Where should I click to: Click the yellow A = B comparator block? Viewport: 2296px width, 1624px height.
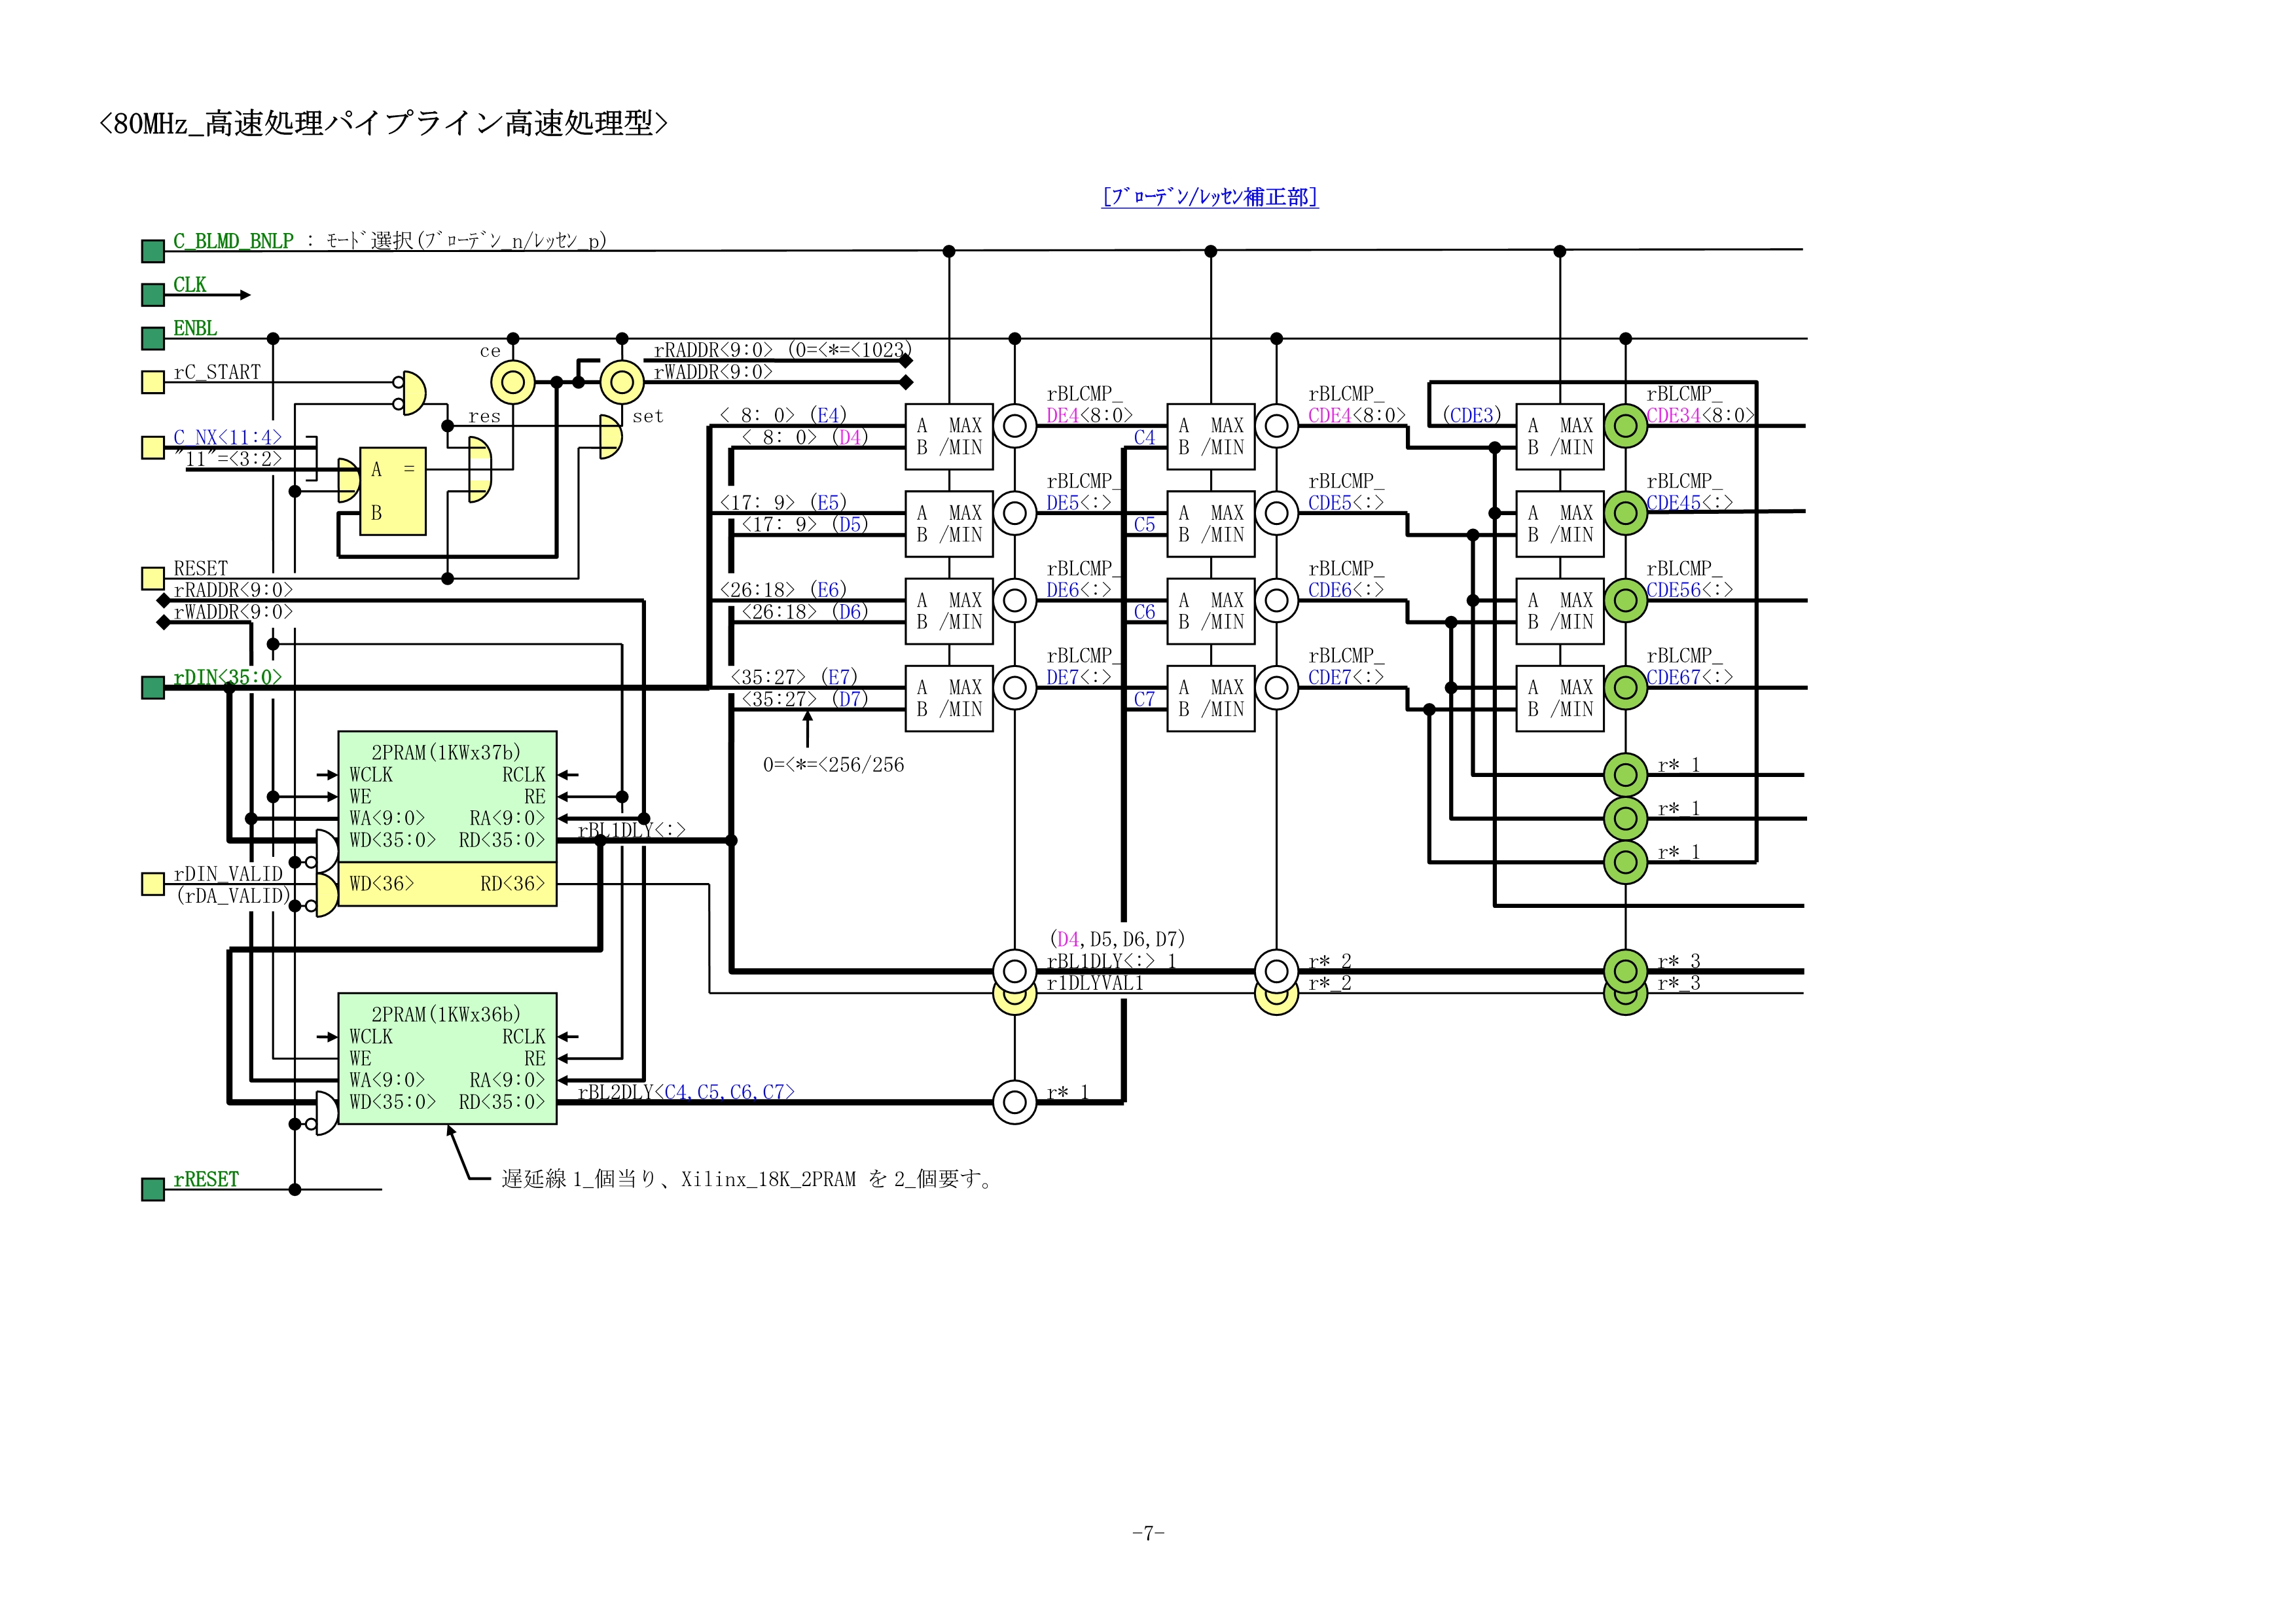click(393, 491)
